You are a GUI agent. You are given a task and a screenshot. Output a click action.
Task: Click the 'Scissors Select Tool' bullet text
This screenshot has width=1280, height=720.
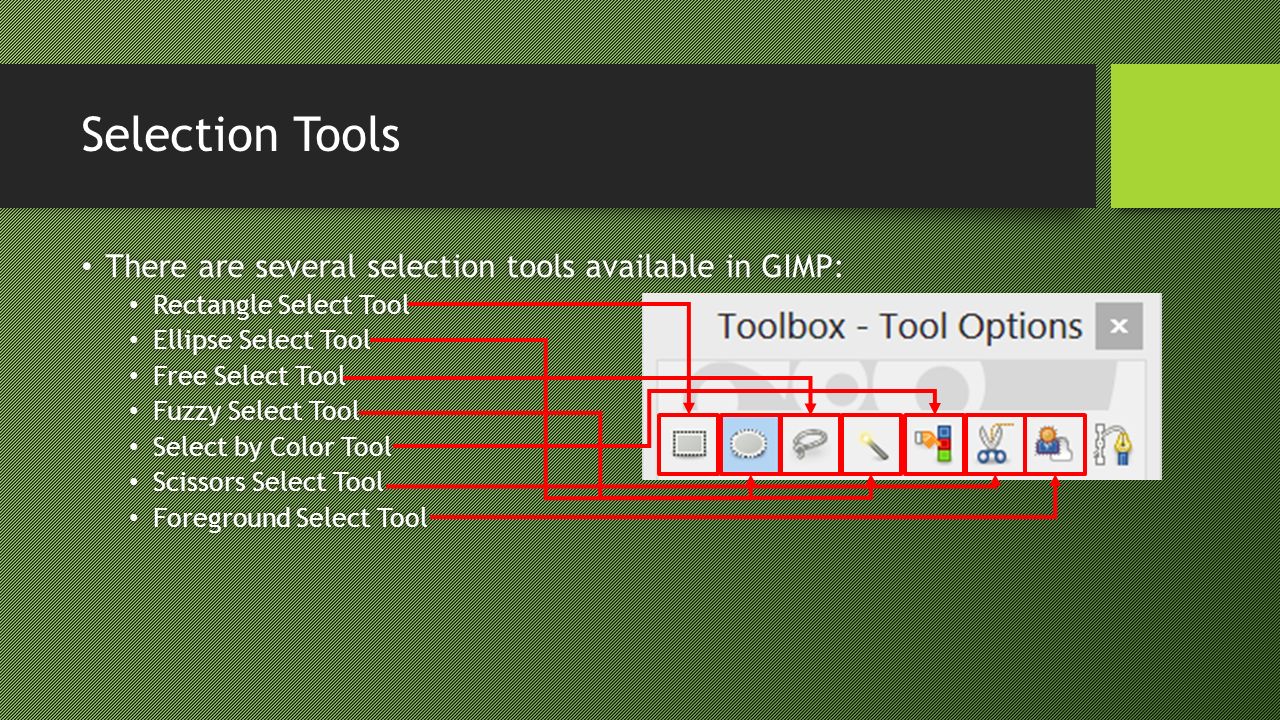point(268,482)
